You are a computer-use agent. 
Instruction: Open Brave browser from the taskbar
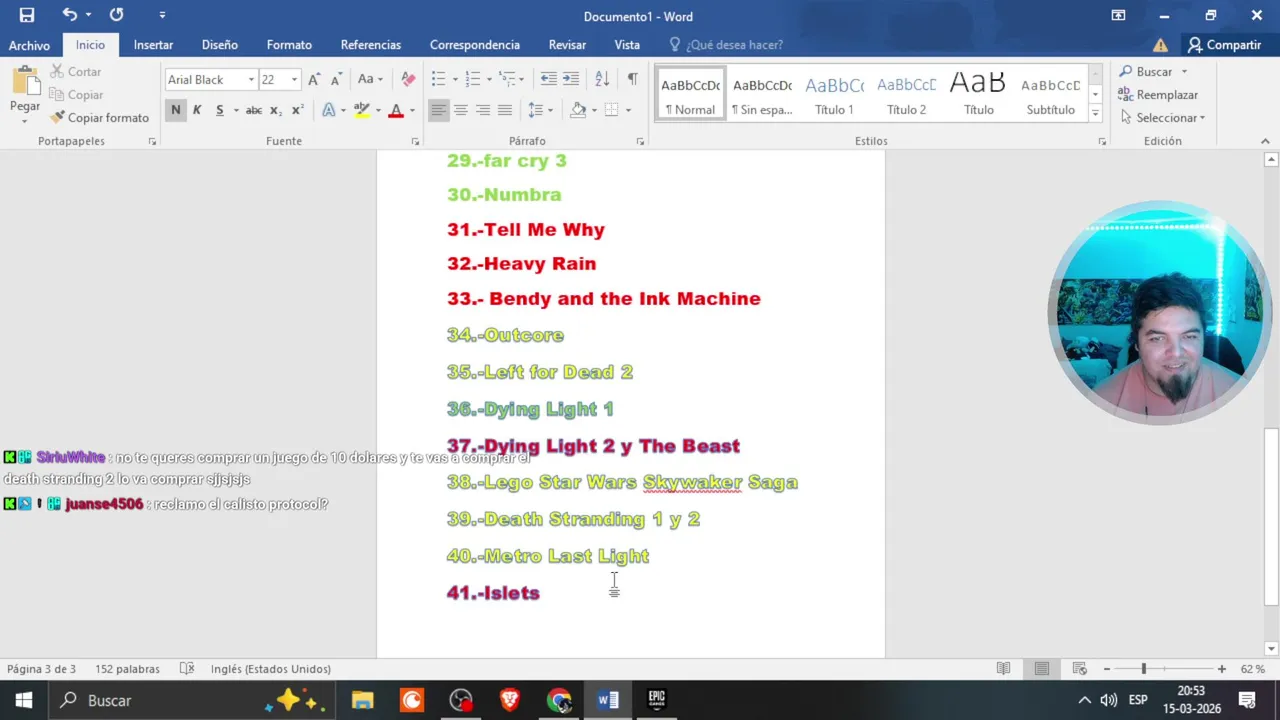point(509,700)
